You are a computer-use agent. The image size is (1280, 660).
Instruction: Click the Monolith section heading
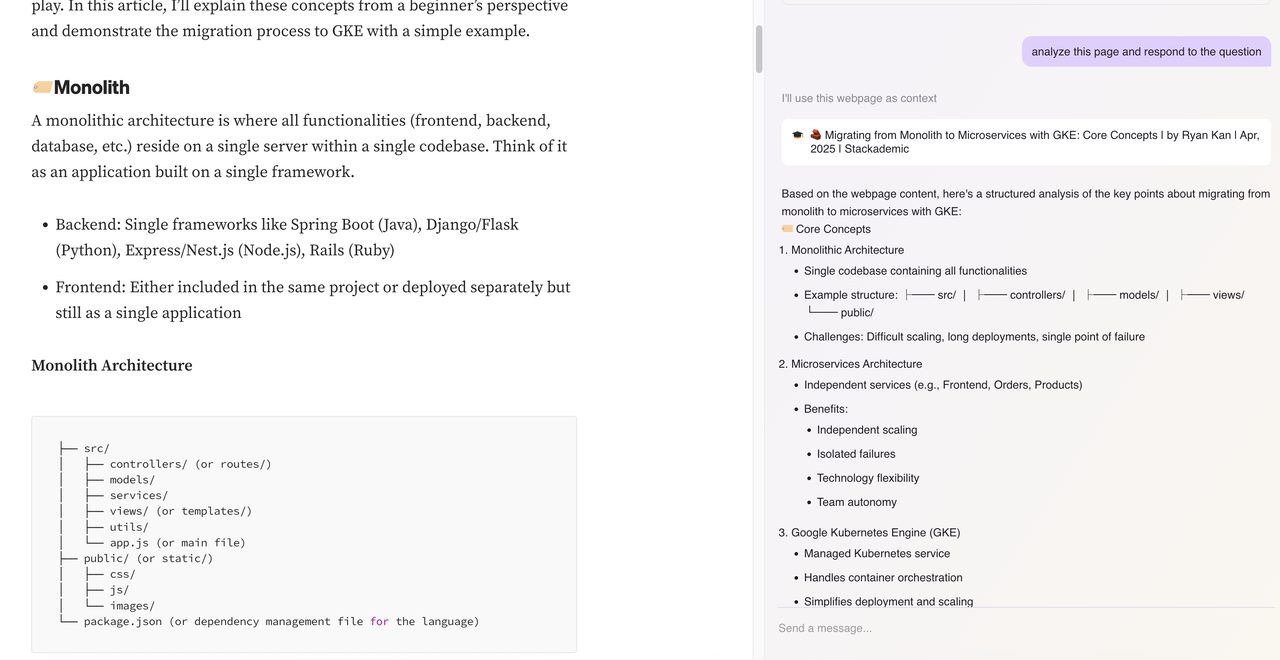point(91,87)
